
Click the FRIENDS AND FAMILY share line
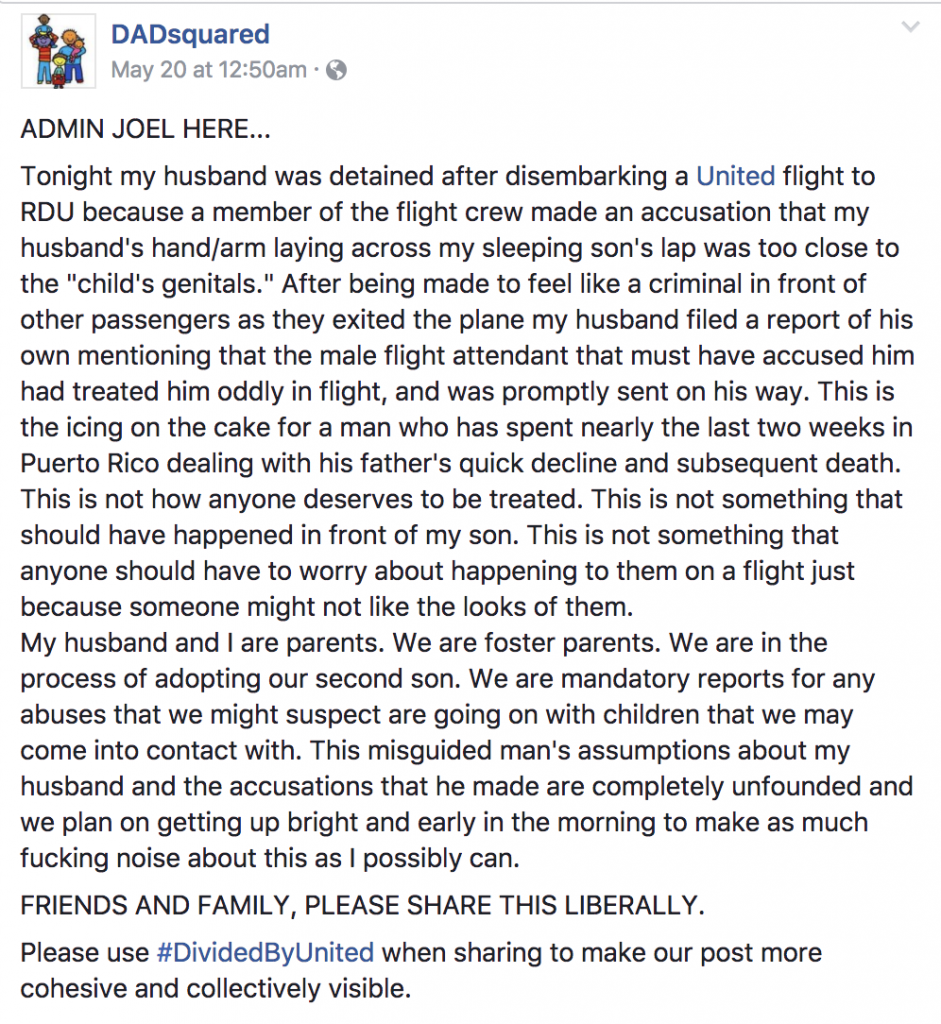coord(362,906)
